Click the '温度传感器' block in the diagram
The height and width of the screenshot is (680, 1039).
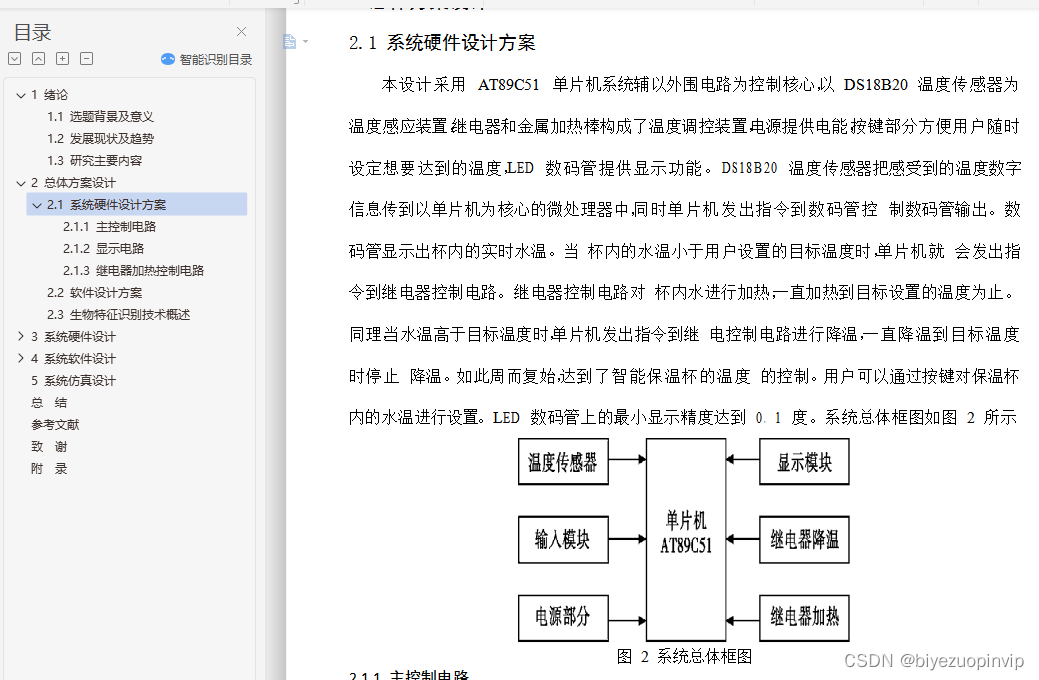tap(563, 462)
